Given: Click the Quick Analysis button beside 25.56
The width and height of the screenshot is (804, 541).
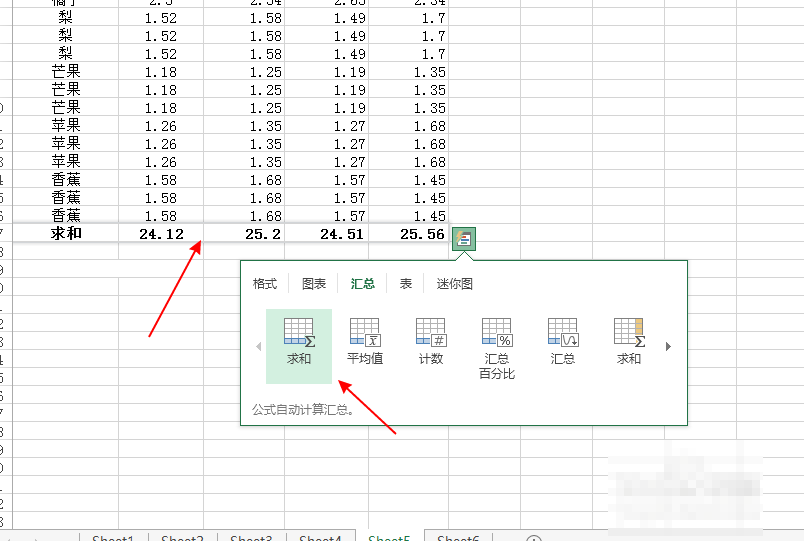Looking at the screenshot, I should point(464,238).
